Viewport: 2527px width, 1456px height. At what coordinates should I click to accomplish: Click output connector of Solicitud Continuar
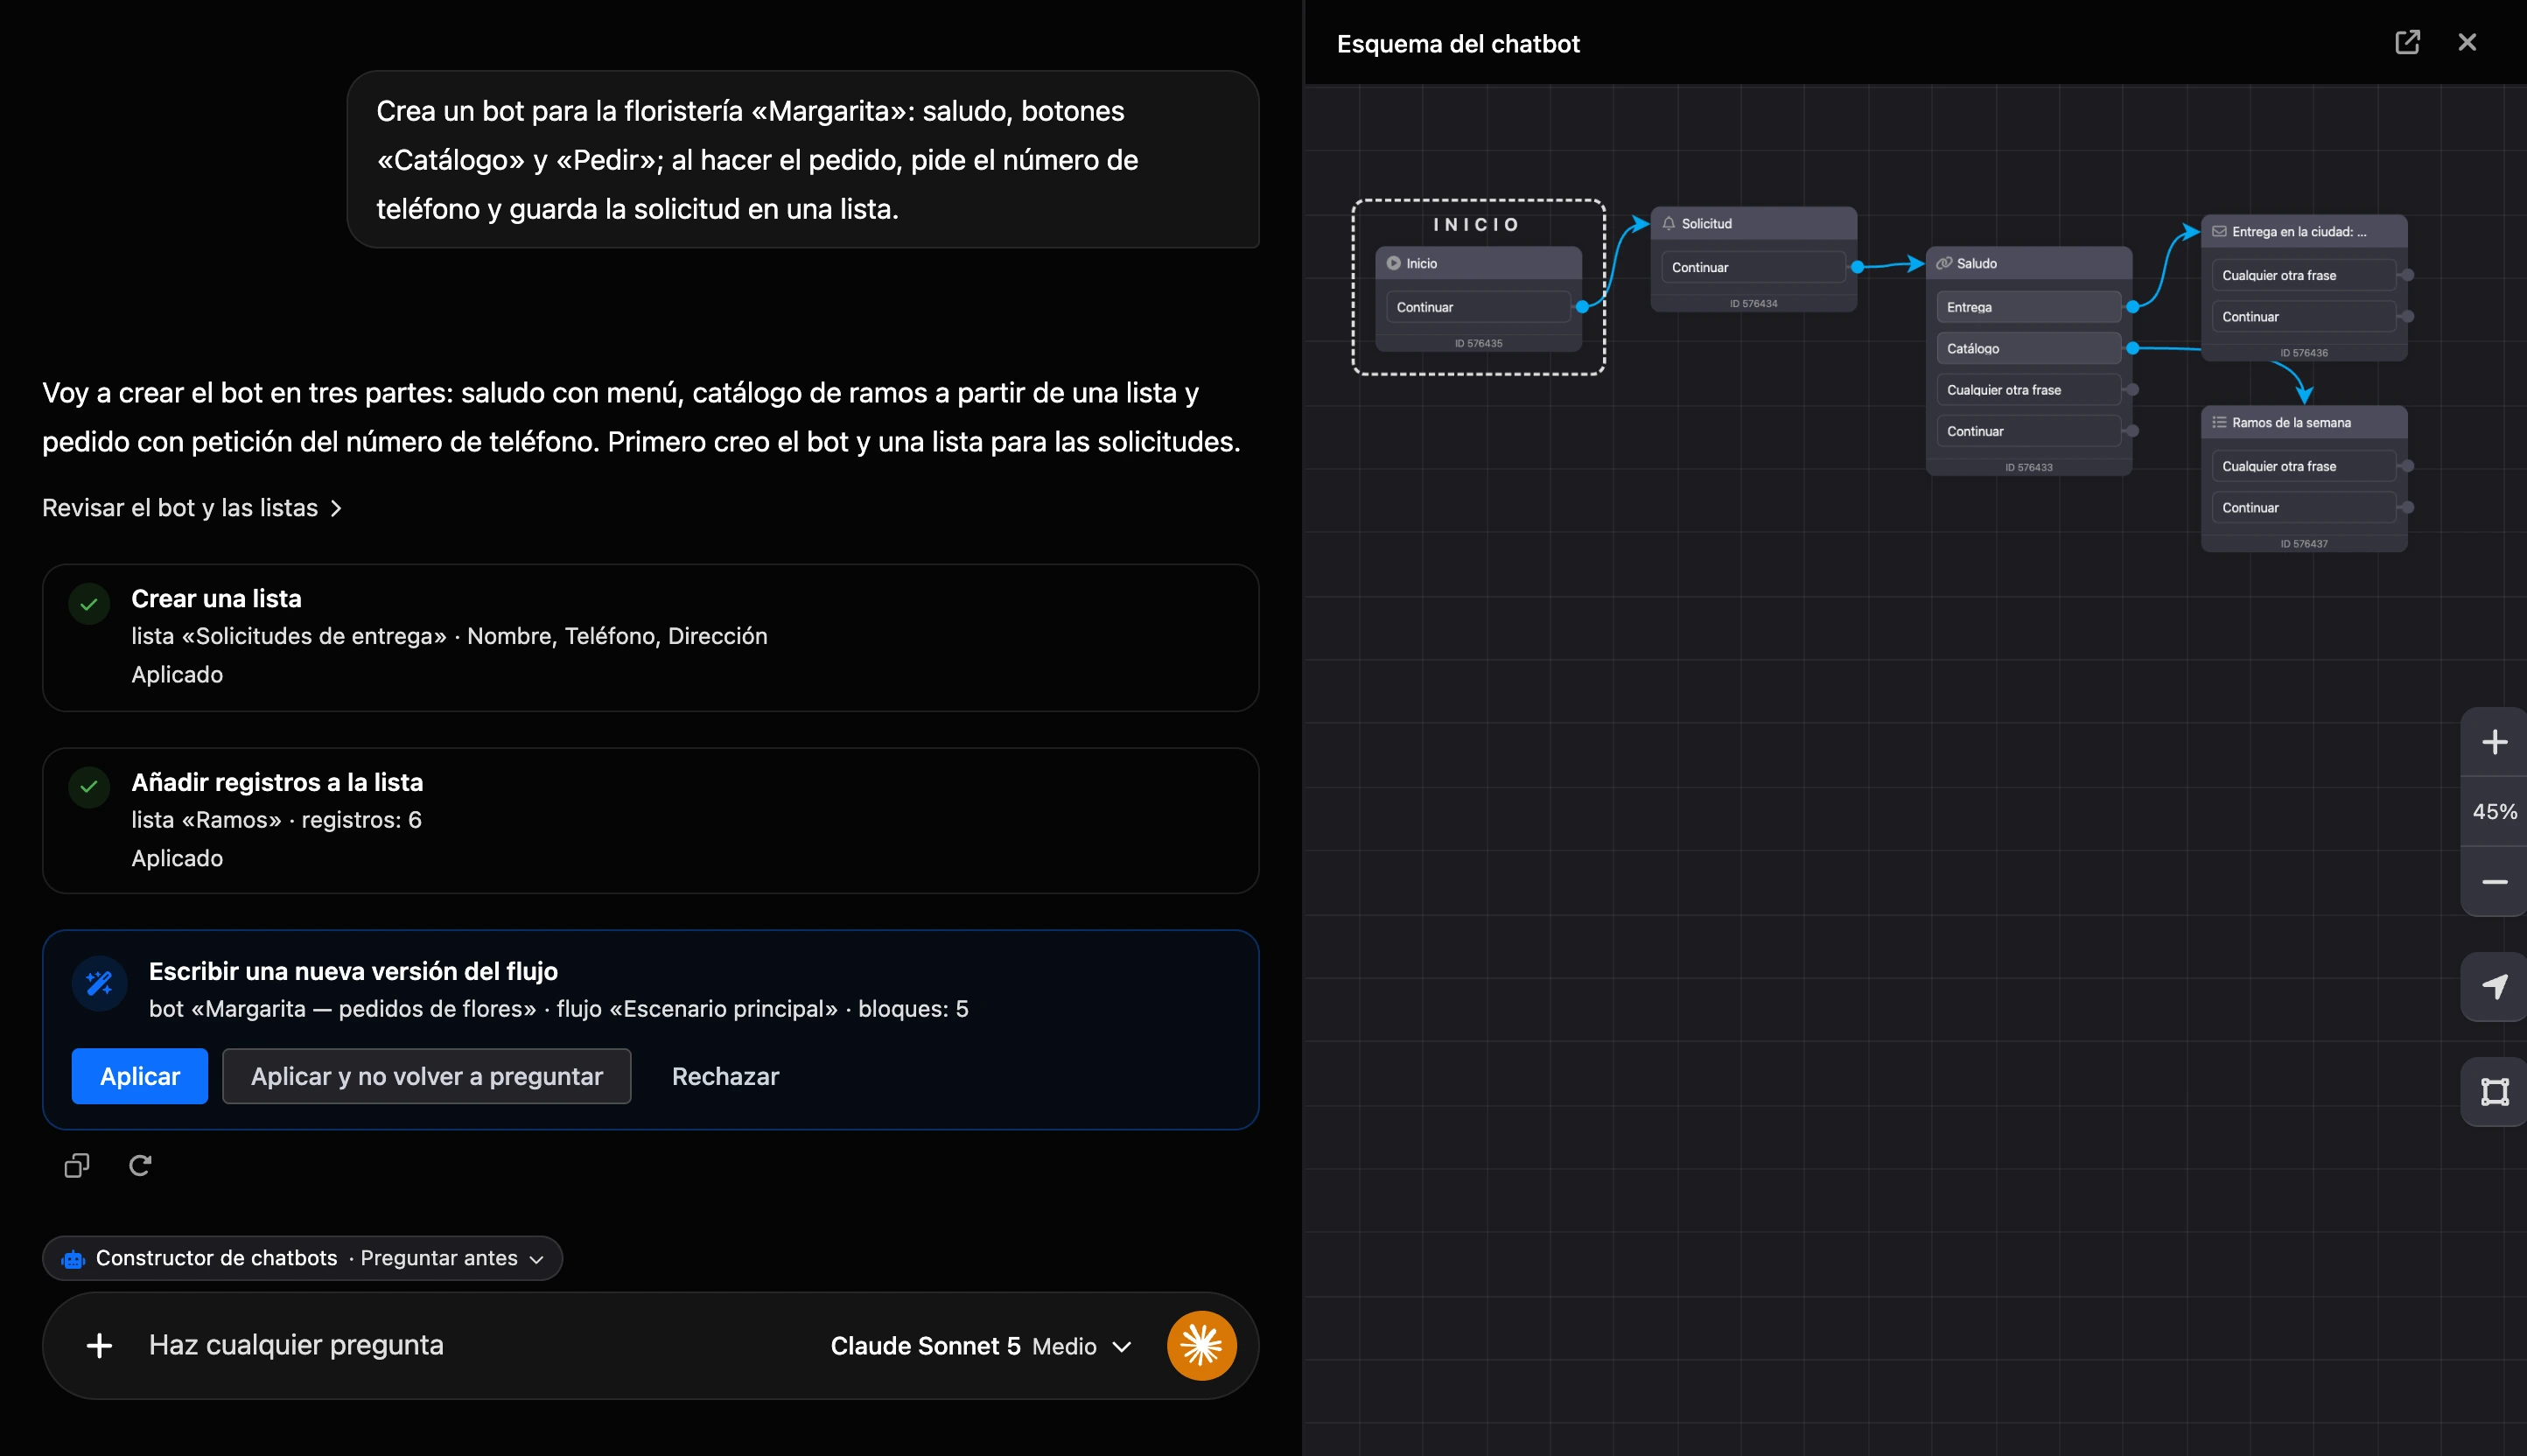pyautogui.click(x=1857, y=267)
